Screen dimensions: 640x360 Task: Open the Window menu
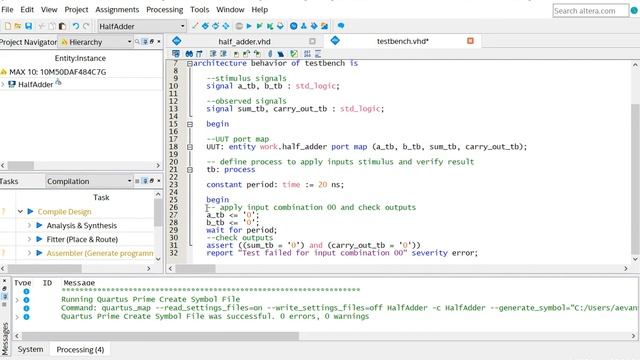click(x=230, y=9)
